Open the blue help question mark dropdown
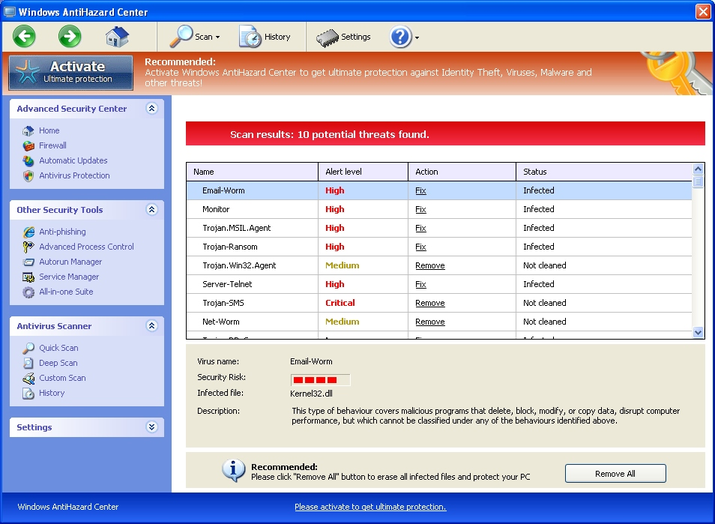This screenshot has width=715, height=524. (x=404, y=37)
